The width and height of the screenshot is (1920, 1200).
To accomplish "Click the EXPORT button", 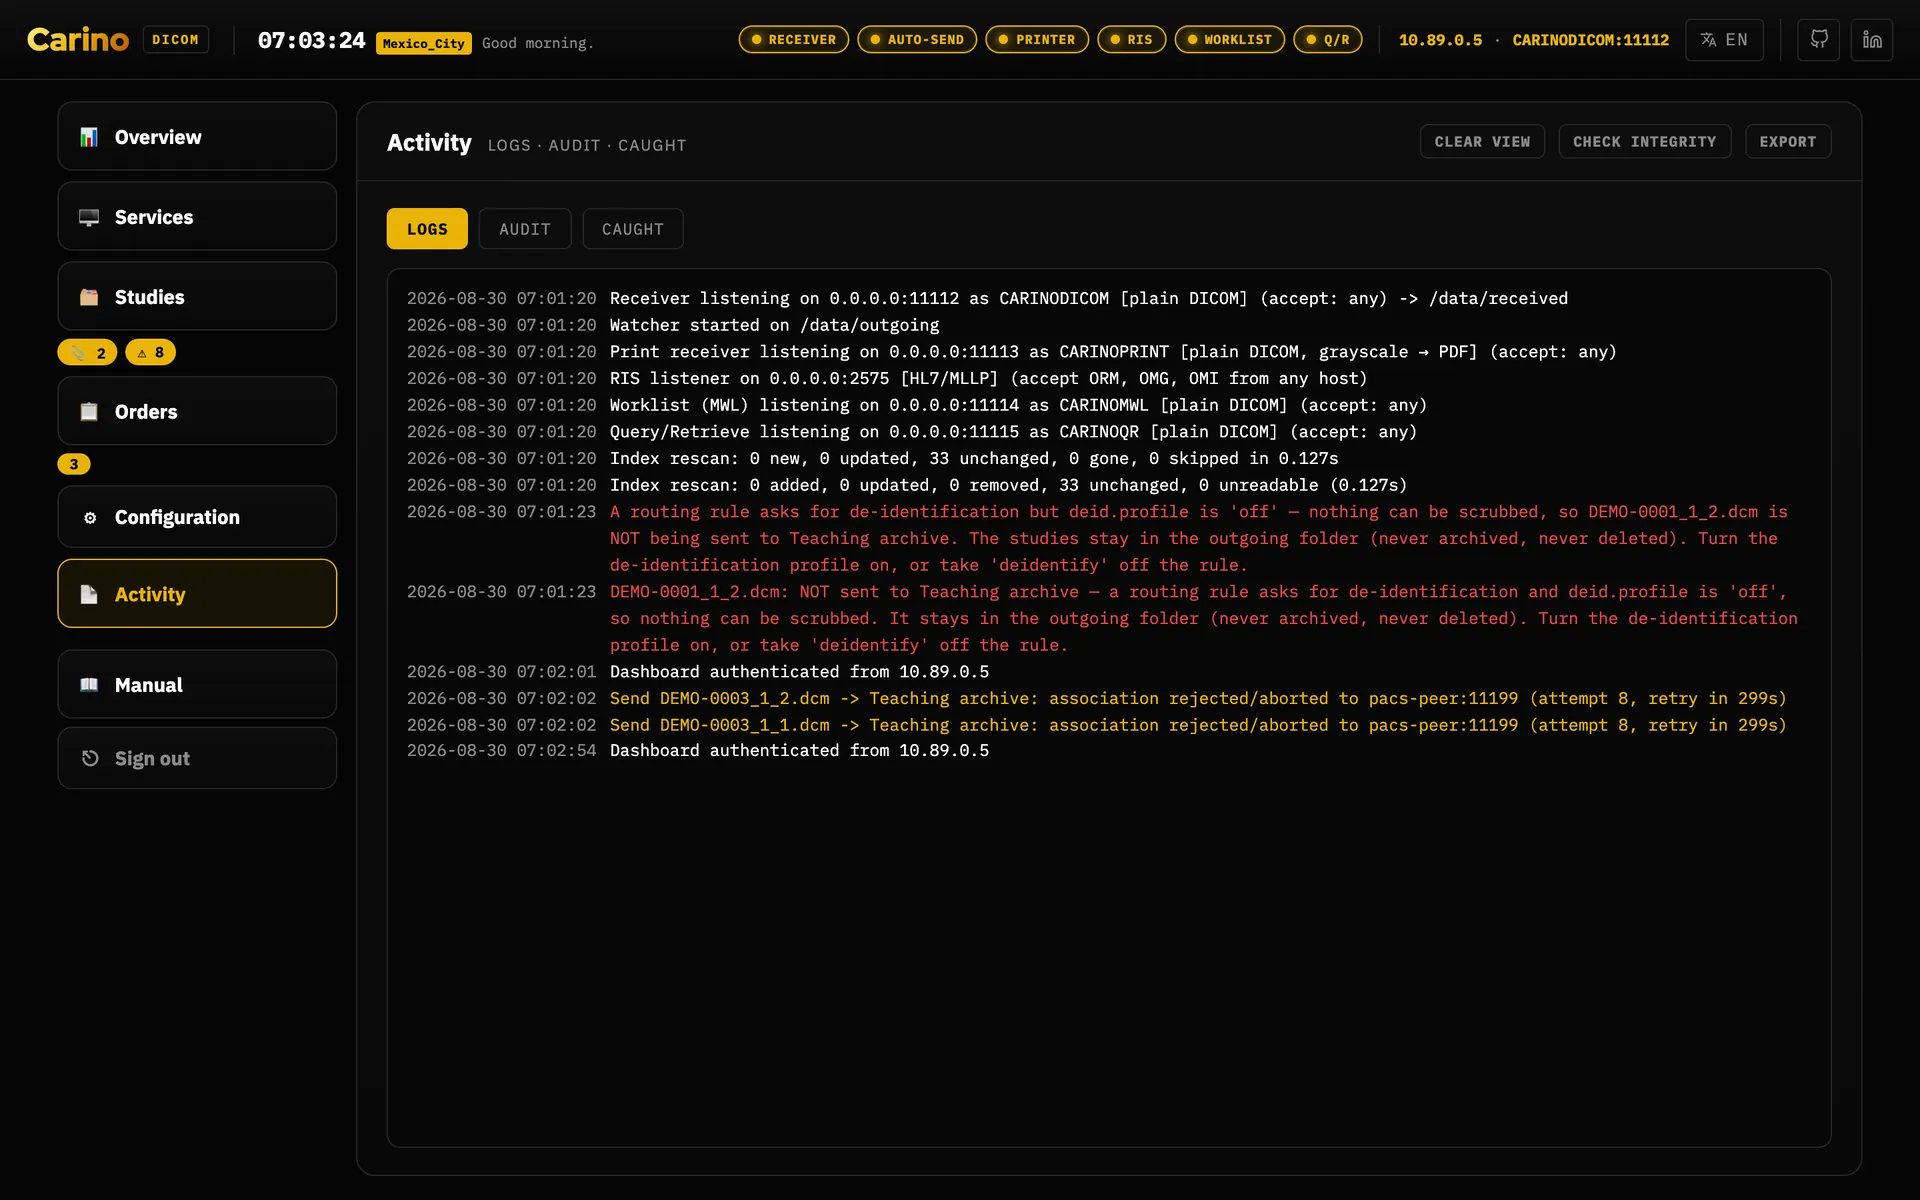I will pos(1788,142).
